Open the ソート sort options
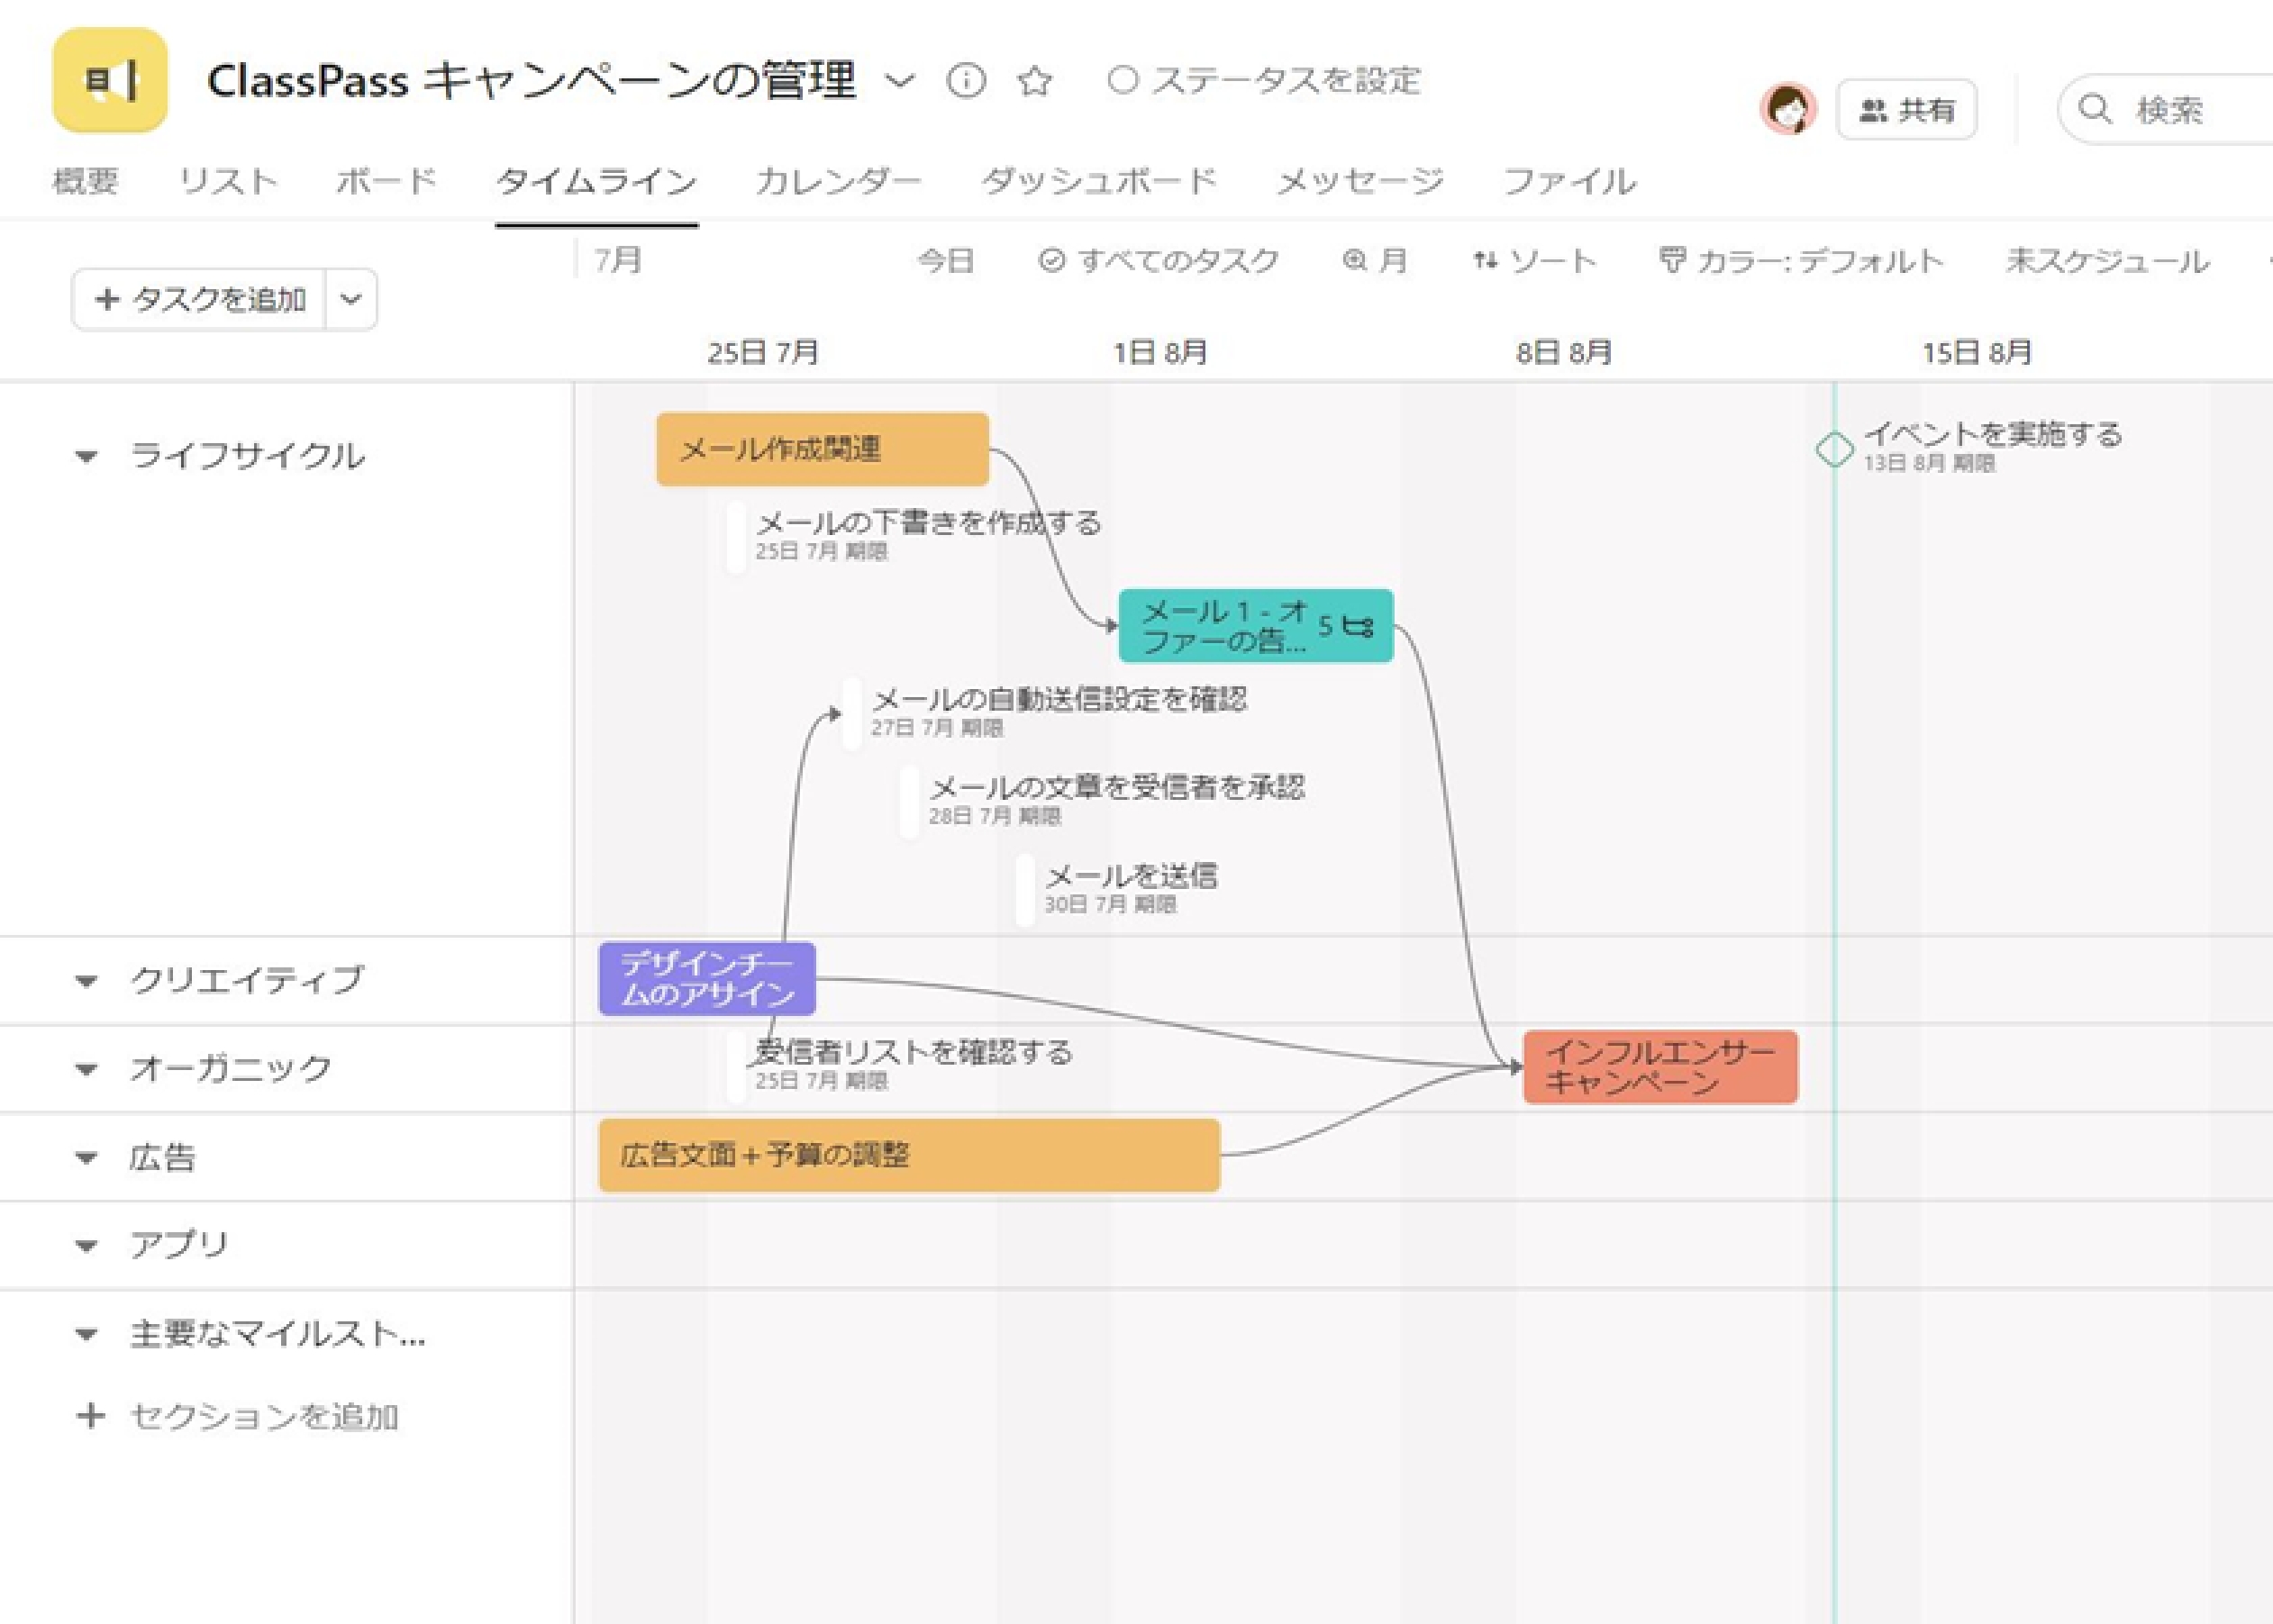 [x=1534, y=261]
